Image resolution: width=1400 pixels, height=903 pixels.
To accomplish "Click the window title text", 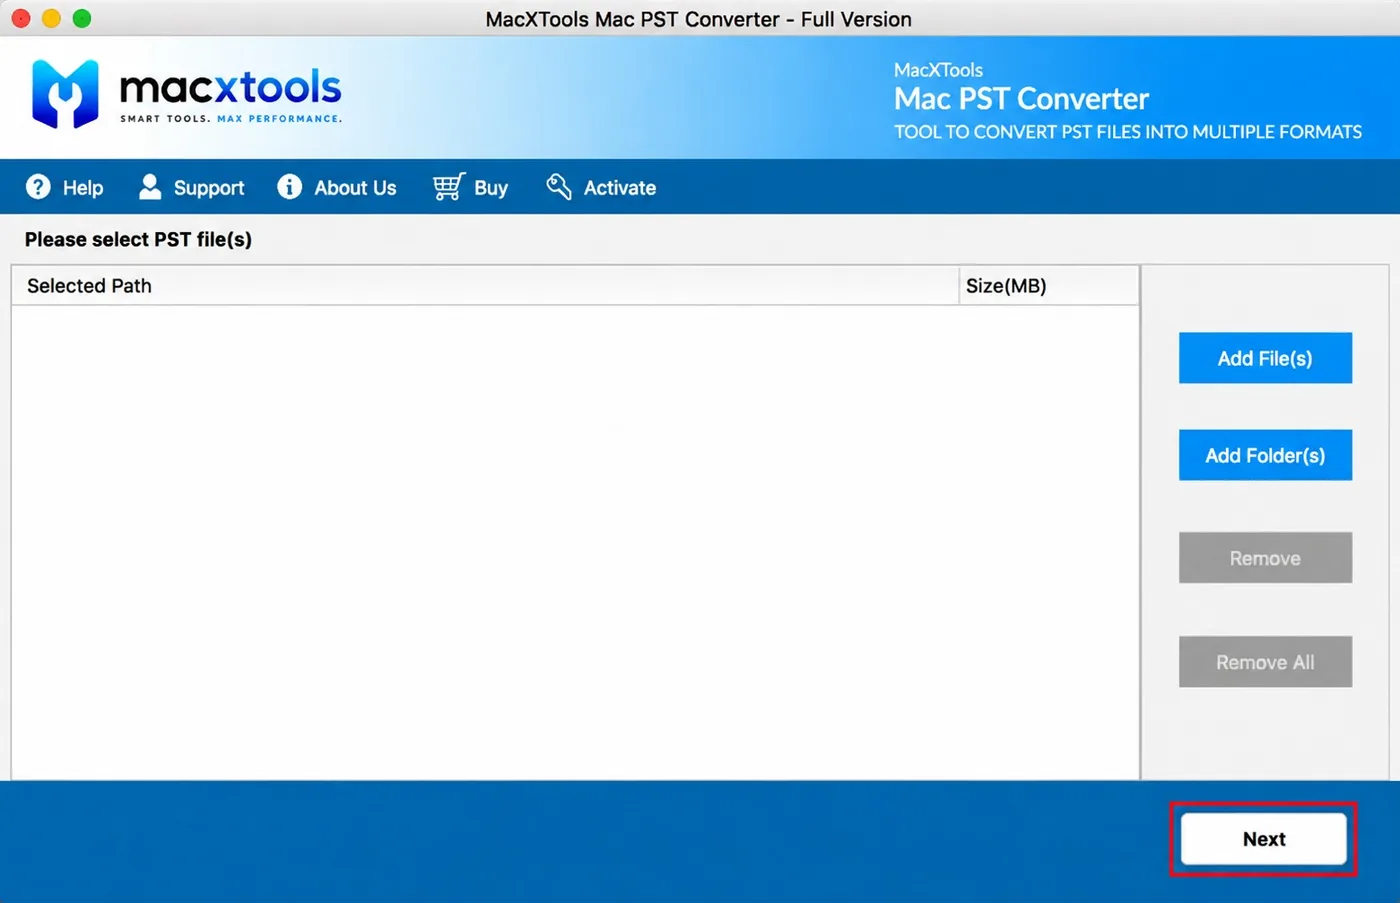I will 698,19.
